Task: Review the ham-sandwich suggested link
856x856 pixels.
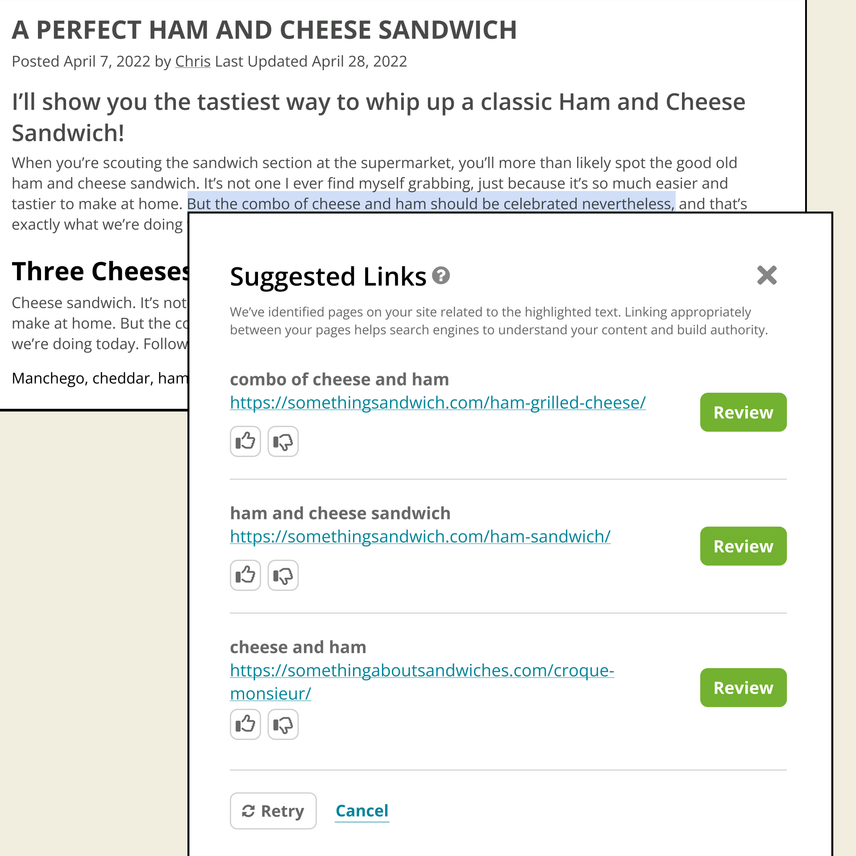Action: click(x=743, y=546)
